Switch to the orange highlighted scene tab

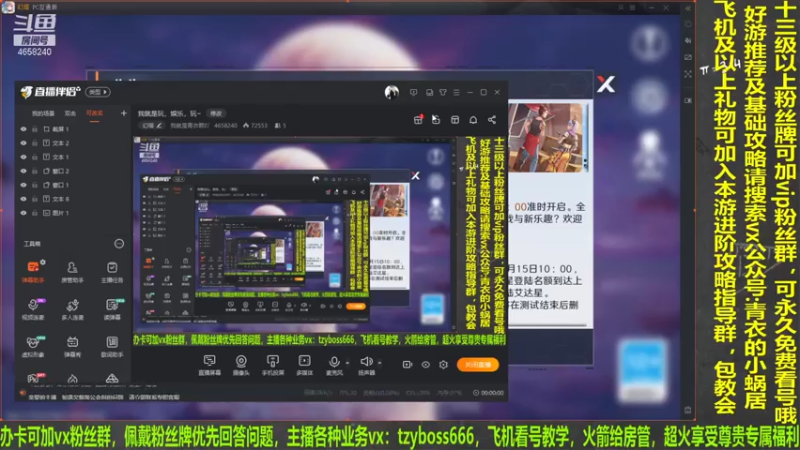(94, 113)
